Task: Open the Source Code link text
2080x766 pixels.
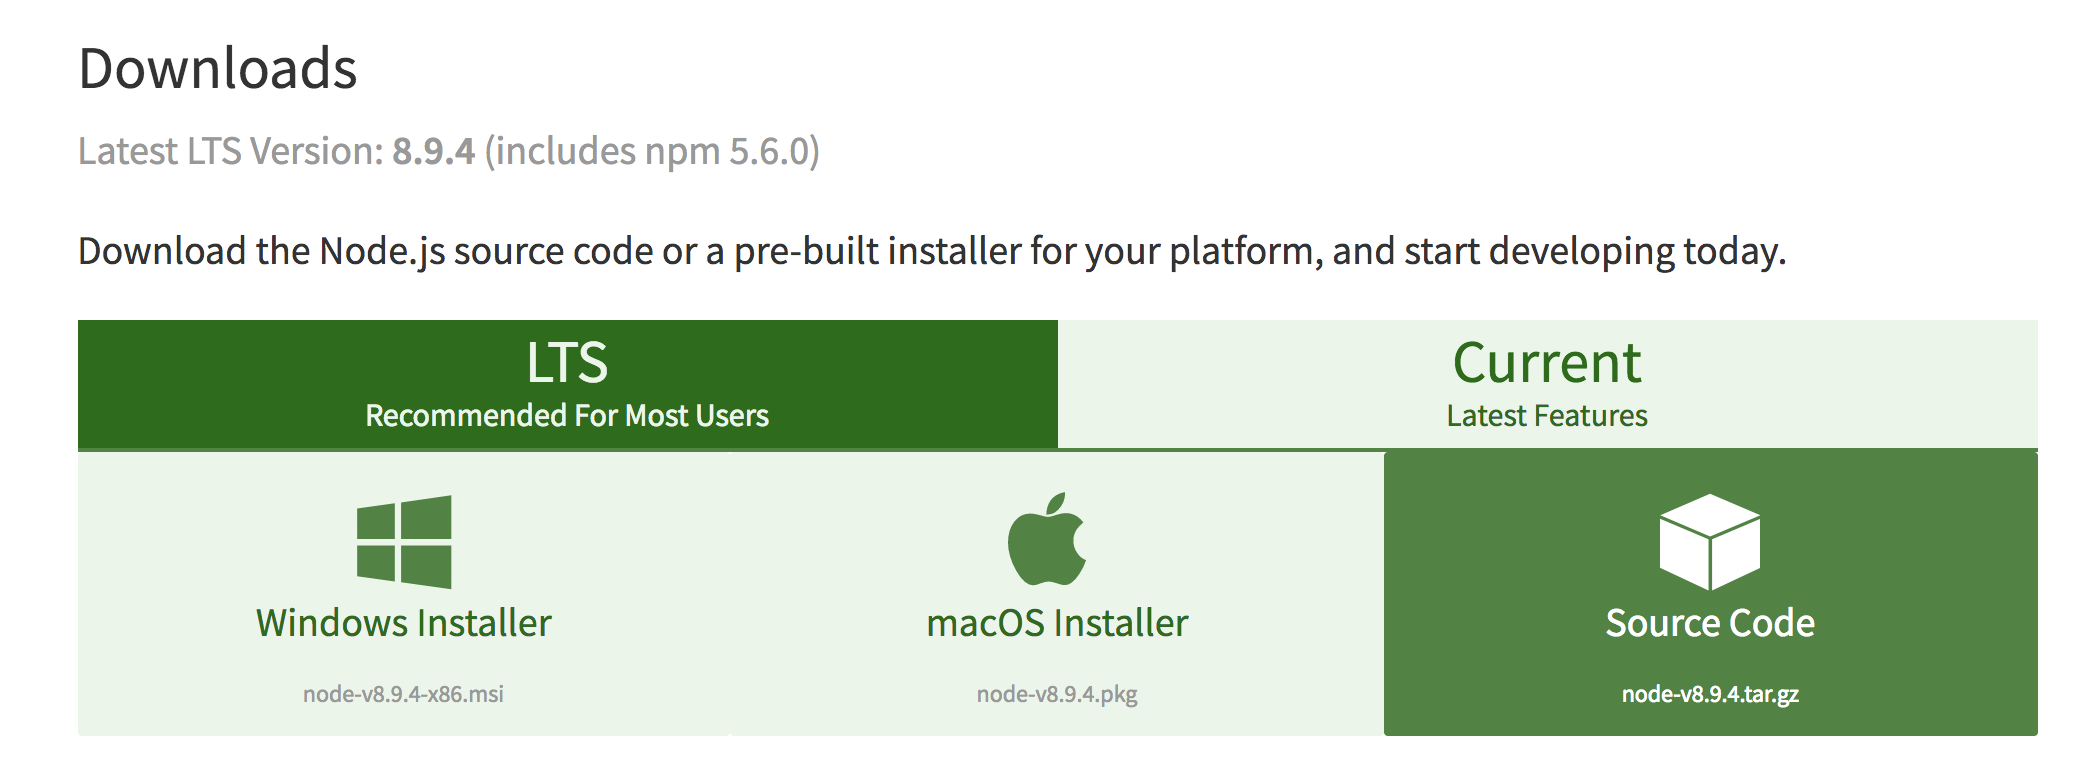Action: pyautogui.click(x=1710, y=623)
